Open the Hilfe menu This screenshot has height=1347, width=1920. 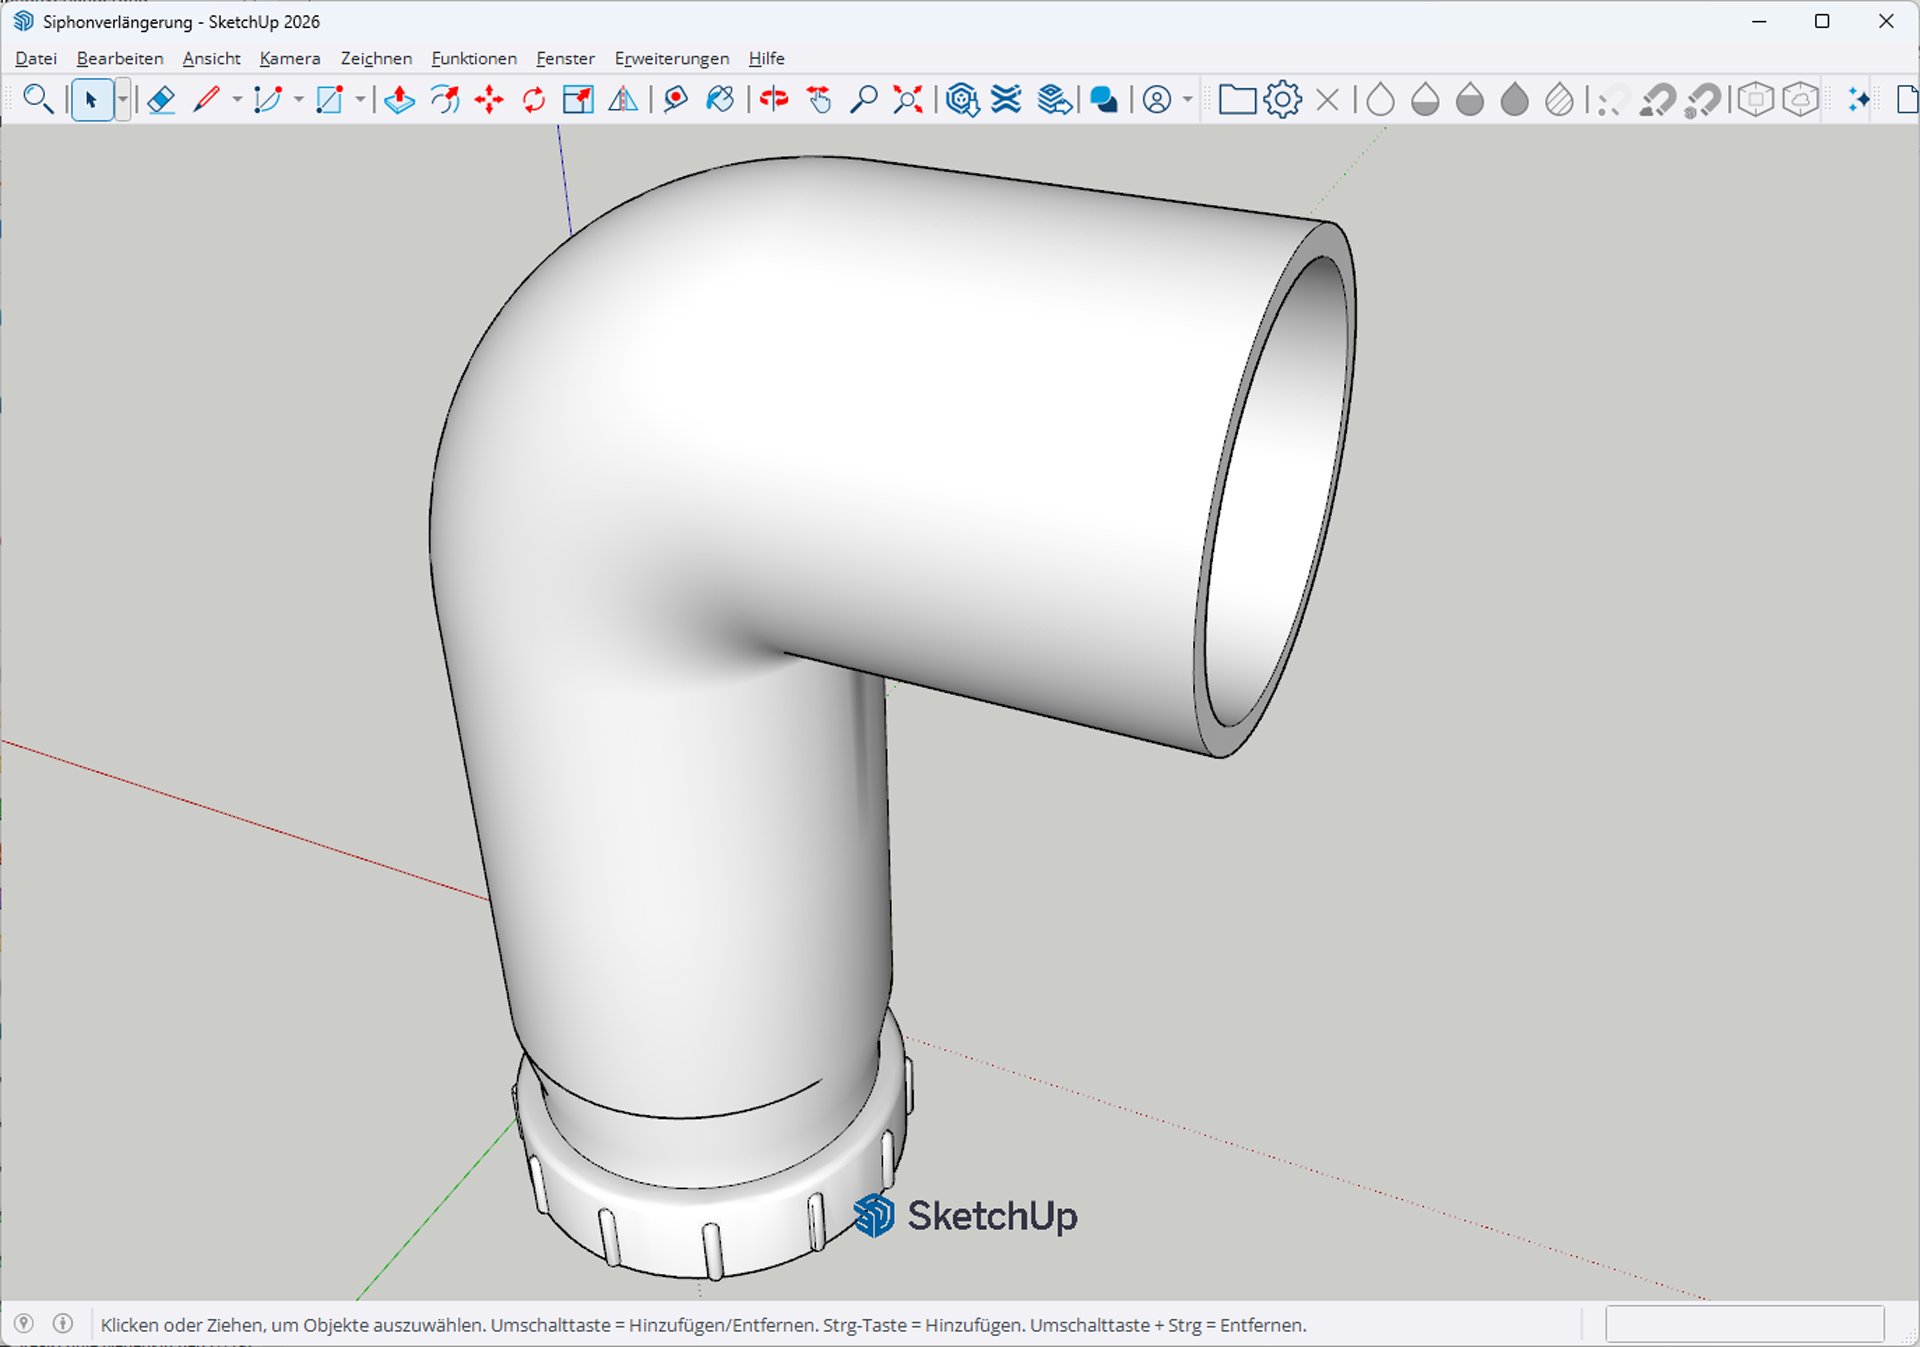(767, 58)
